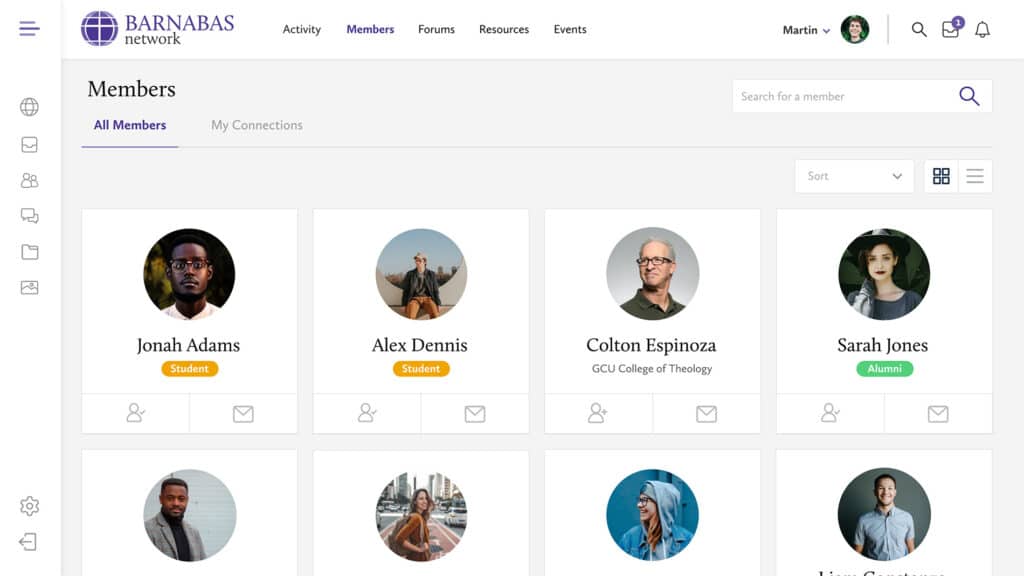The image size is (1024, 576).
Task: Switch to My Connections tab
Action: coord(256,125)
